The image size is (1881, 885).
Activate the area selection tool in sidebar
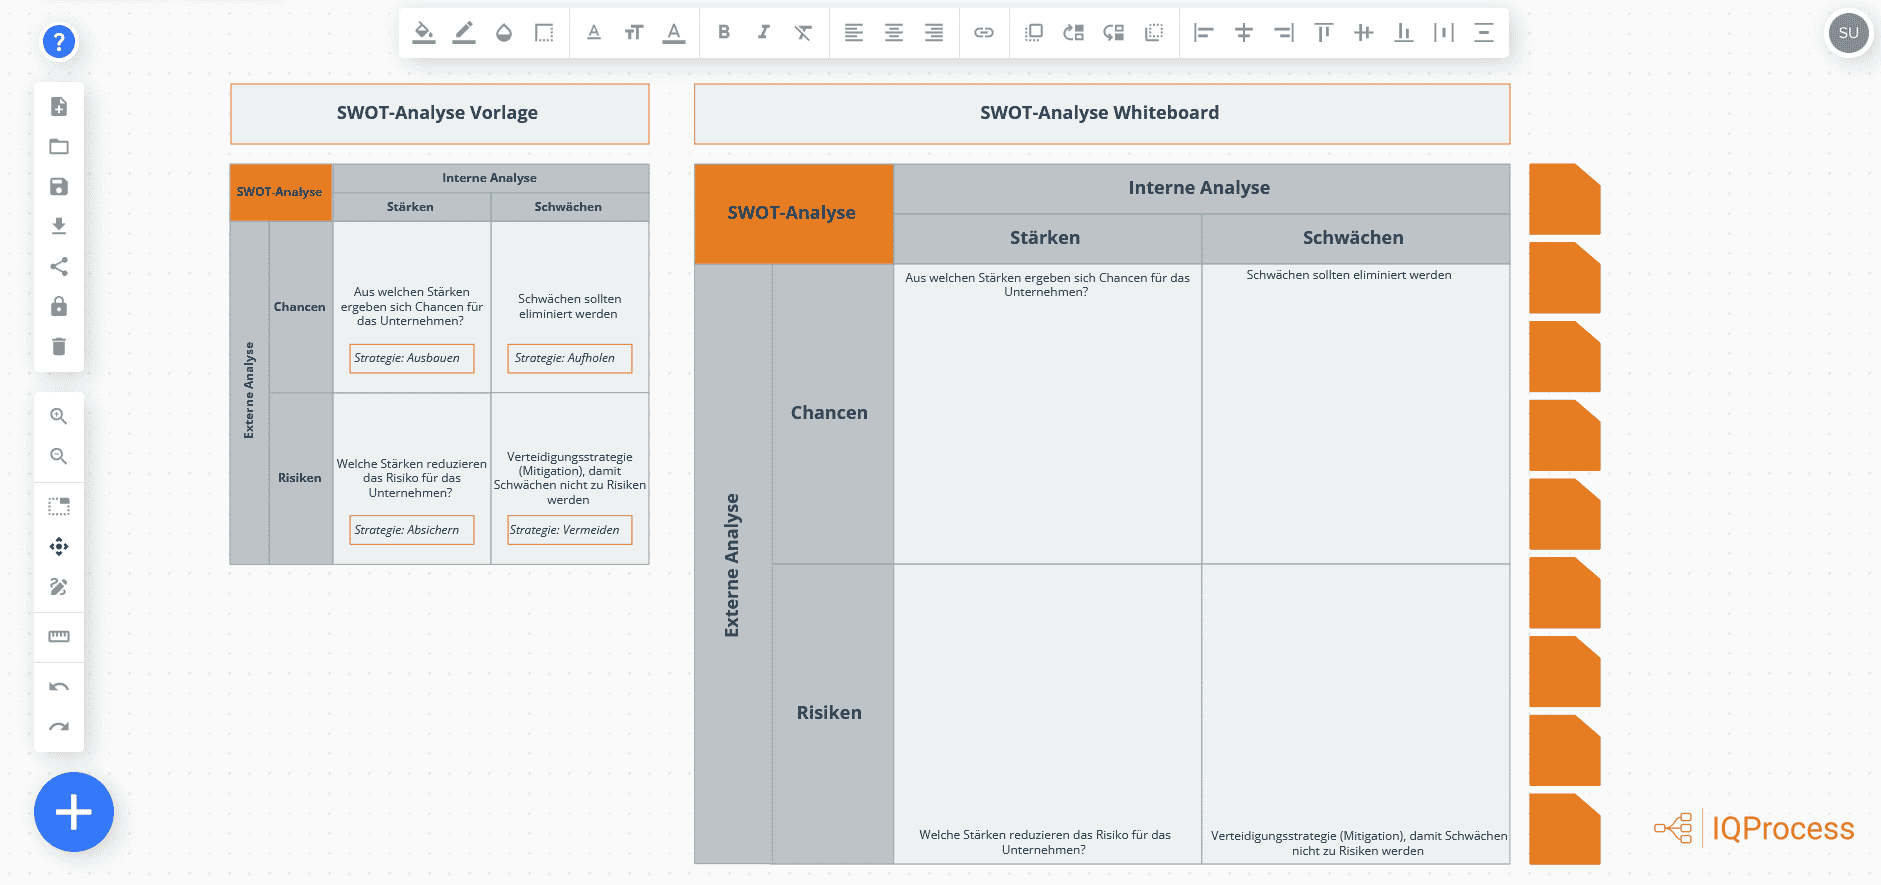point(59,506)
